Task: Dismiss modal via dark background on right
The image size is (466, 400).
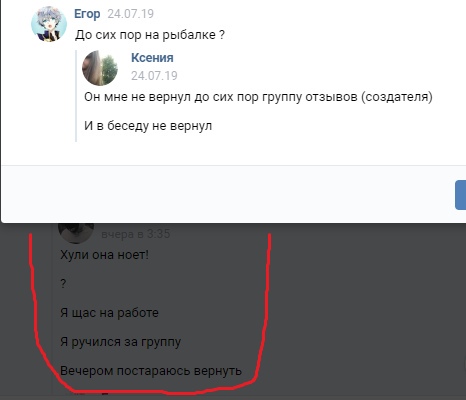Action: [x=367, y=310]
